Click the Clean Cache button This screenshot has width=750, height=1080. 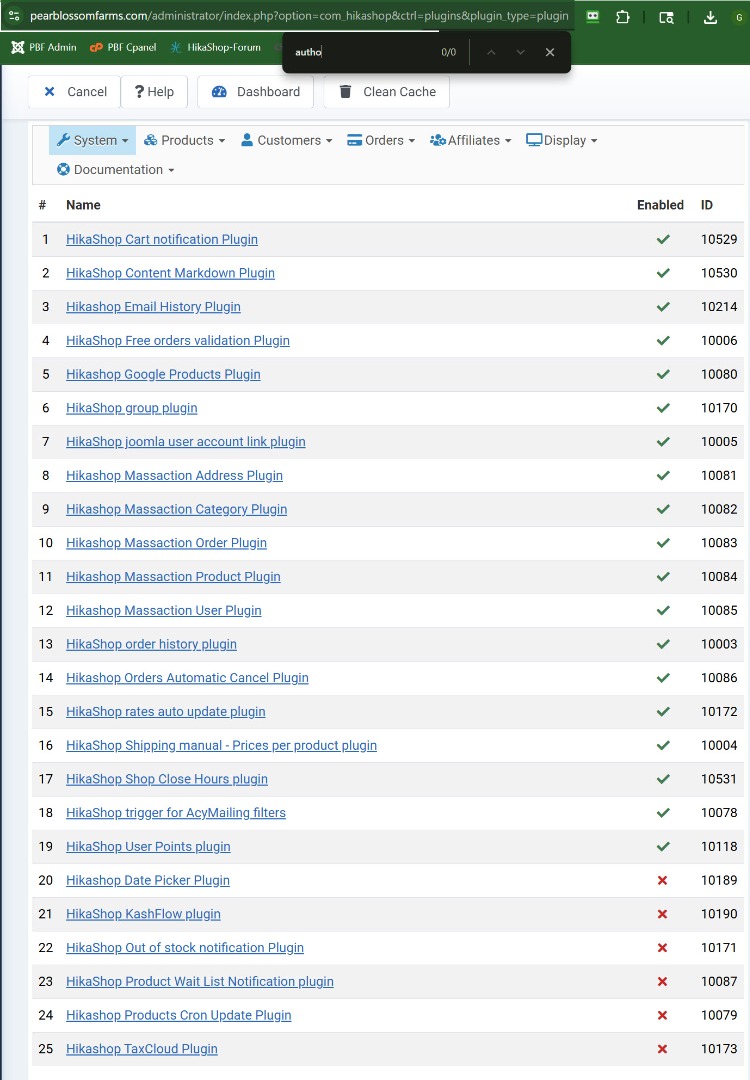(387, 92)
